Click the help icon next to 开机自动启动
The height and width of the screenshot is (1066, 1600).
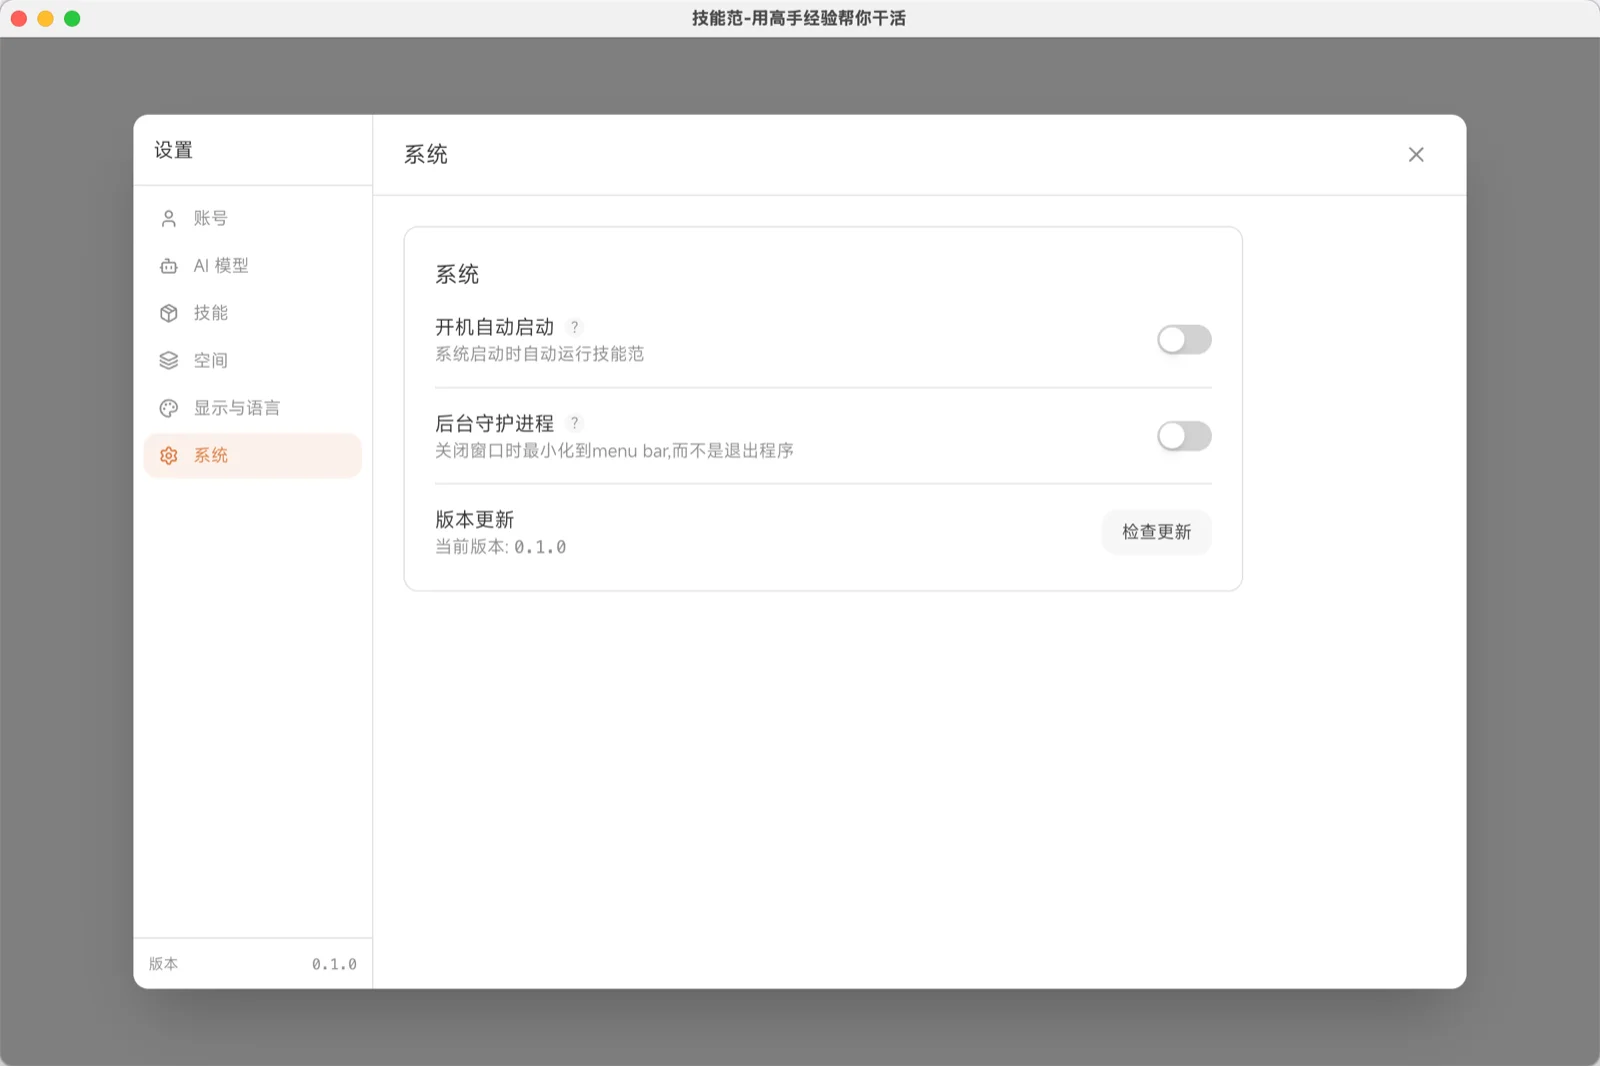(575, 327)
